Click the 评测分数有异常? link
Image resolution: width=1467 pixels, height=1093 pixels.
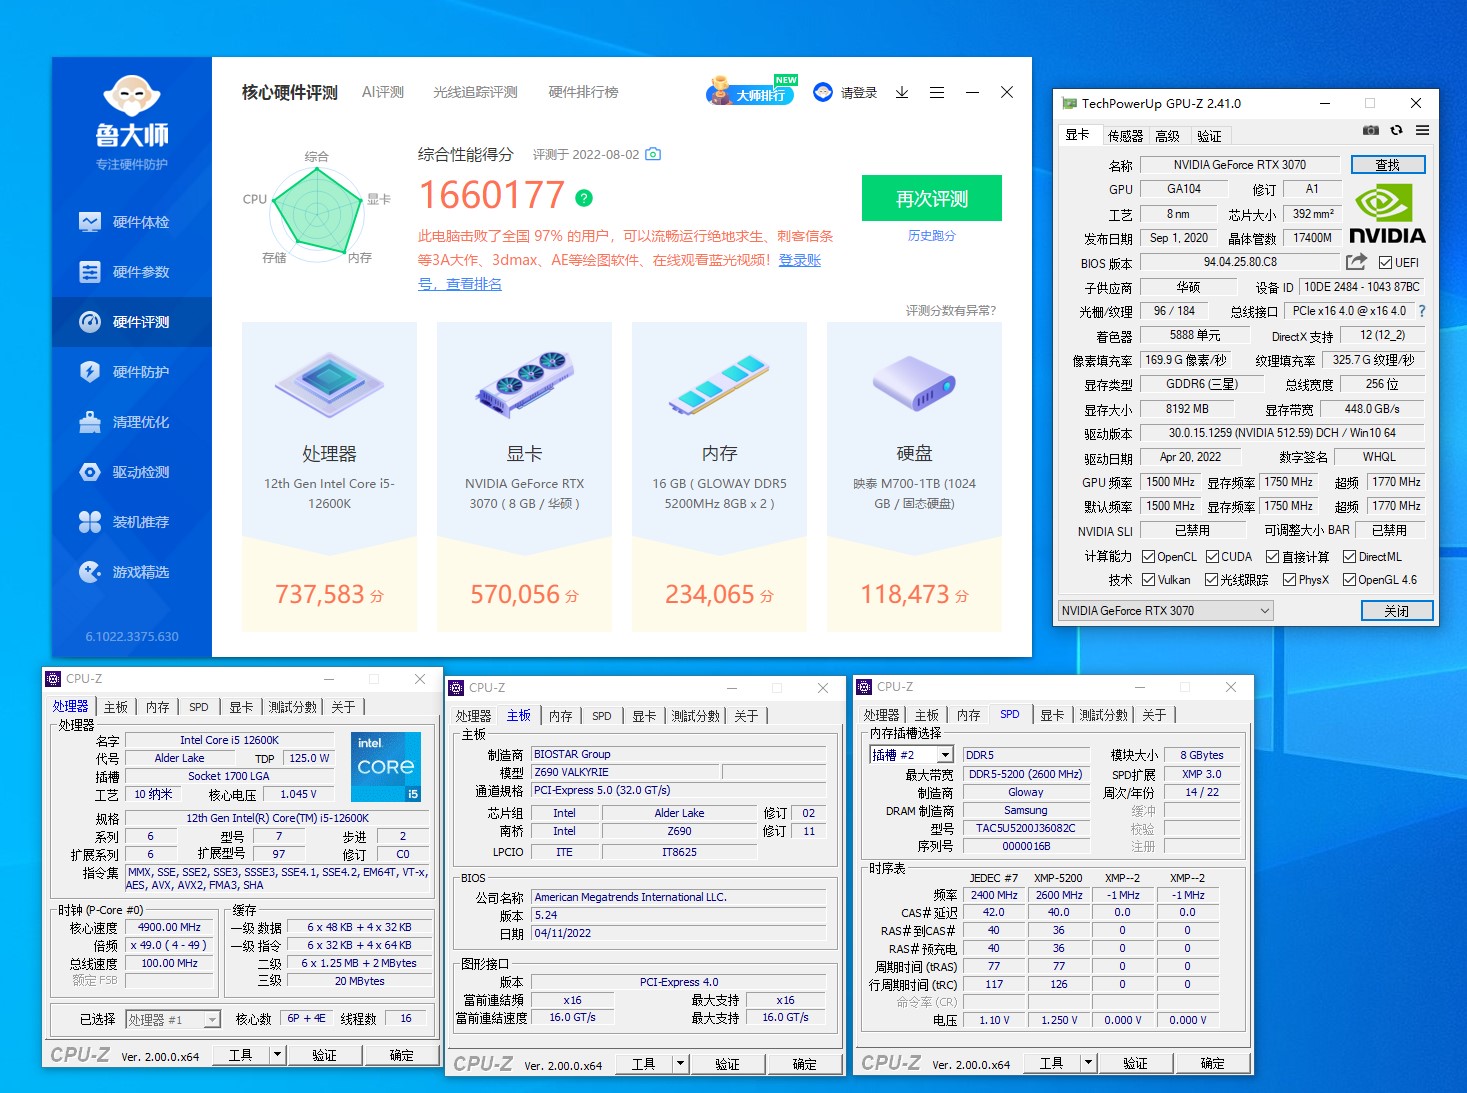pyautogui.click(x=951, y=311)
